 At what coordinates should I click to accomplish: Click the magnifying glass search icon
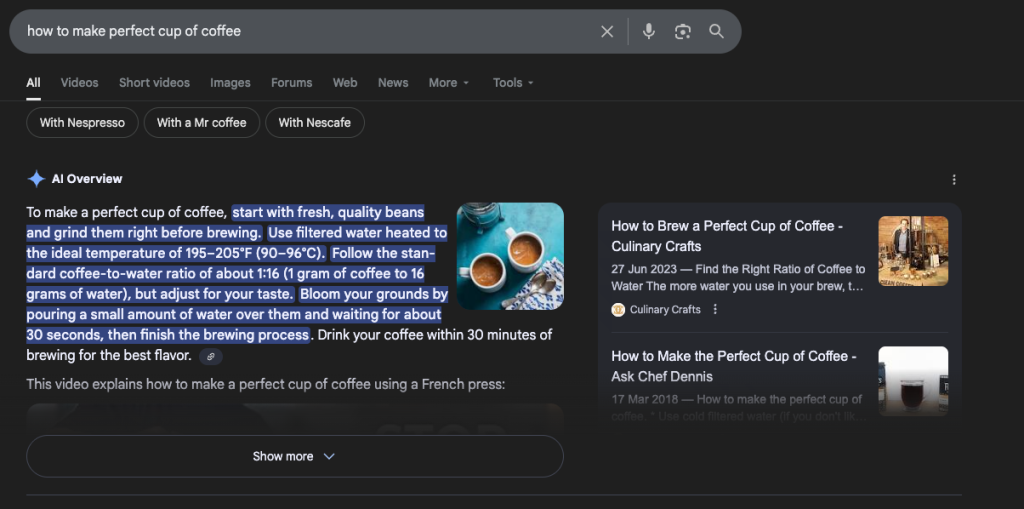(x=716, y=31)
